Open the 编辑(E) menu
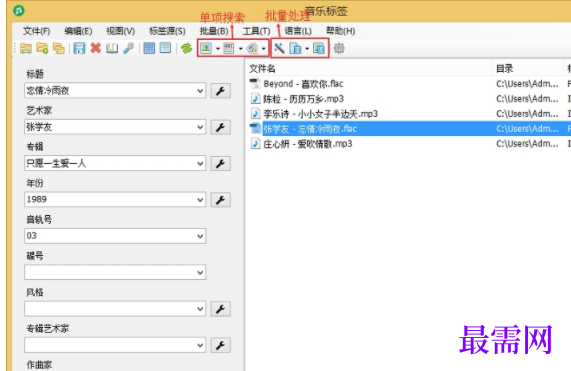 (78, 31)
